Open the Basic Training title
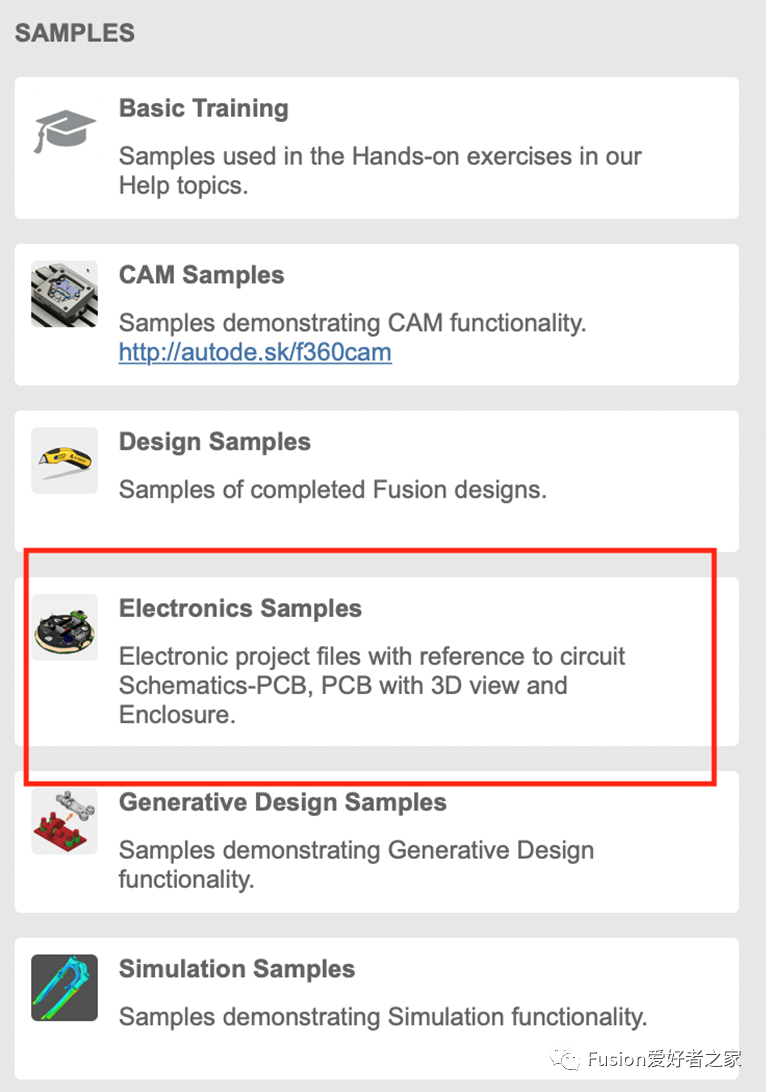 (203, 109)
